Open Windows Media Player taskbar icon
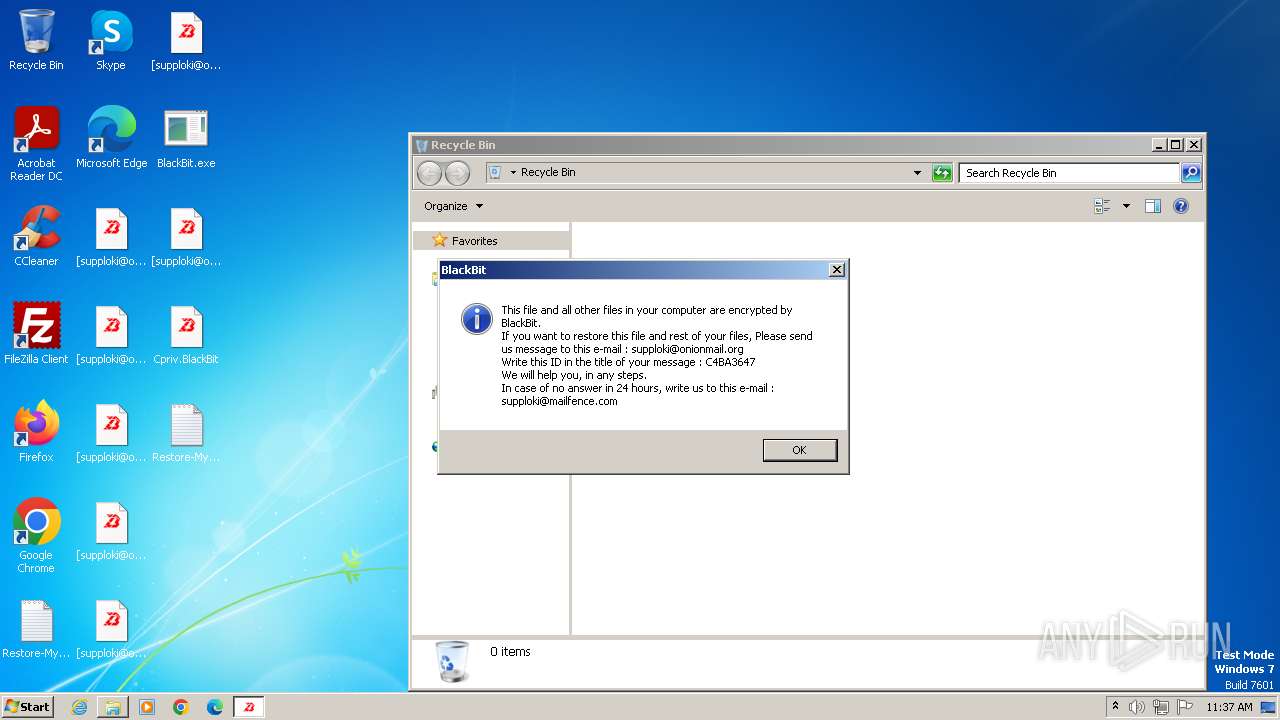 coord(147,707)
